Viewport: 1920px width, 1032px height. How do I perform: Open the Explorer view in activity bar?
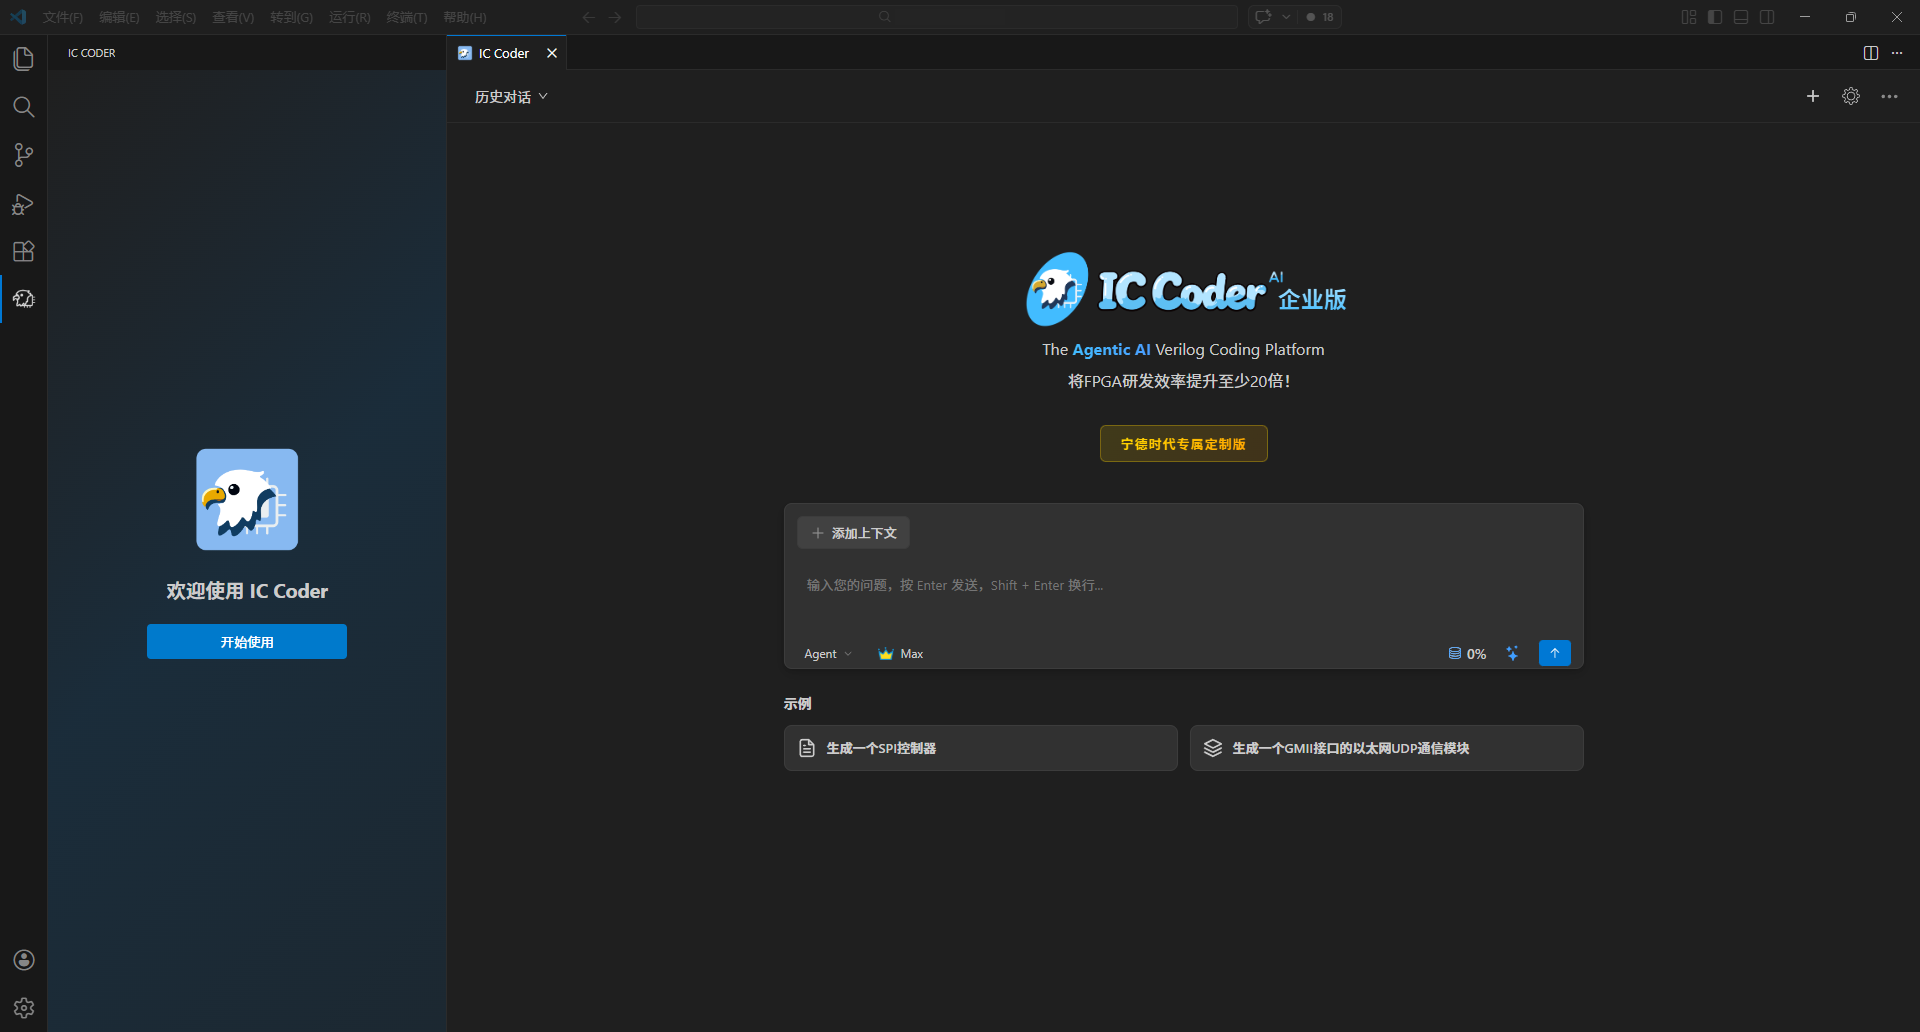[x=23, y=59]
